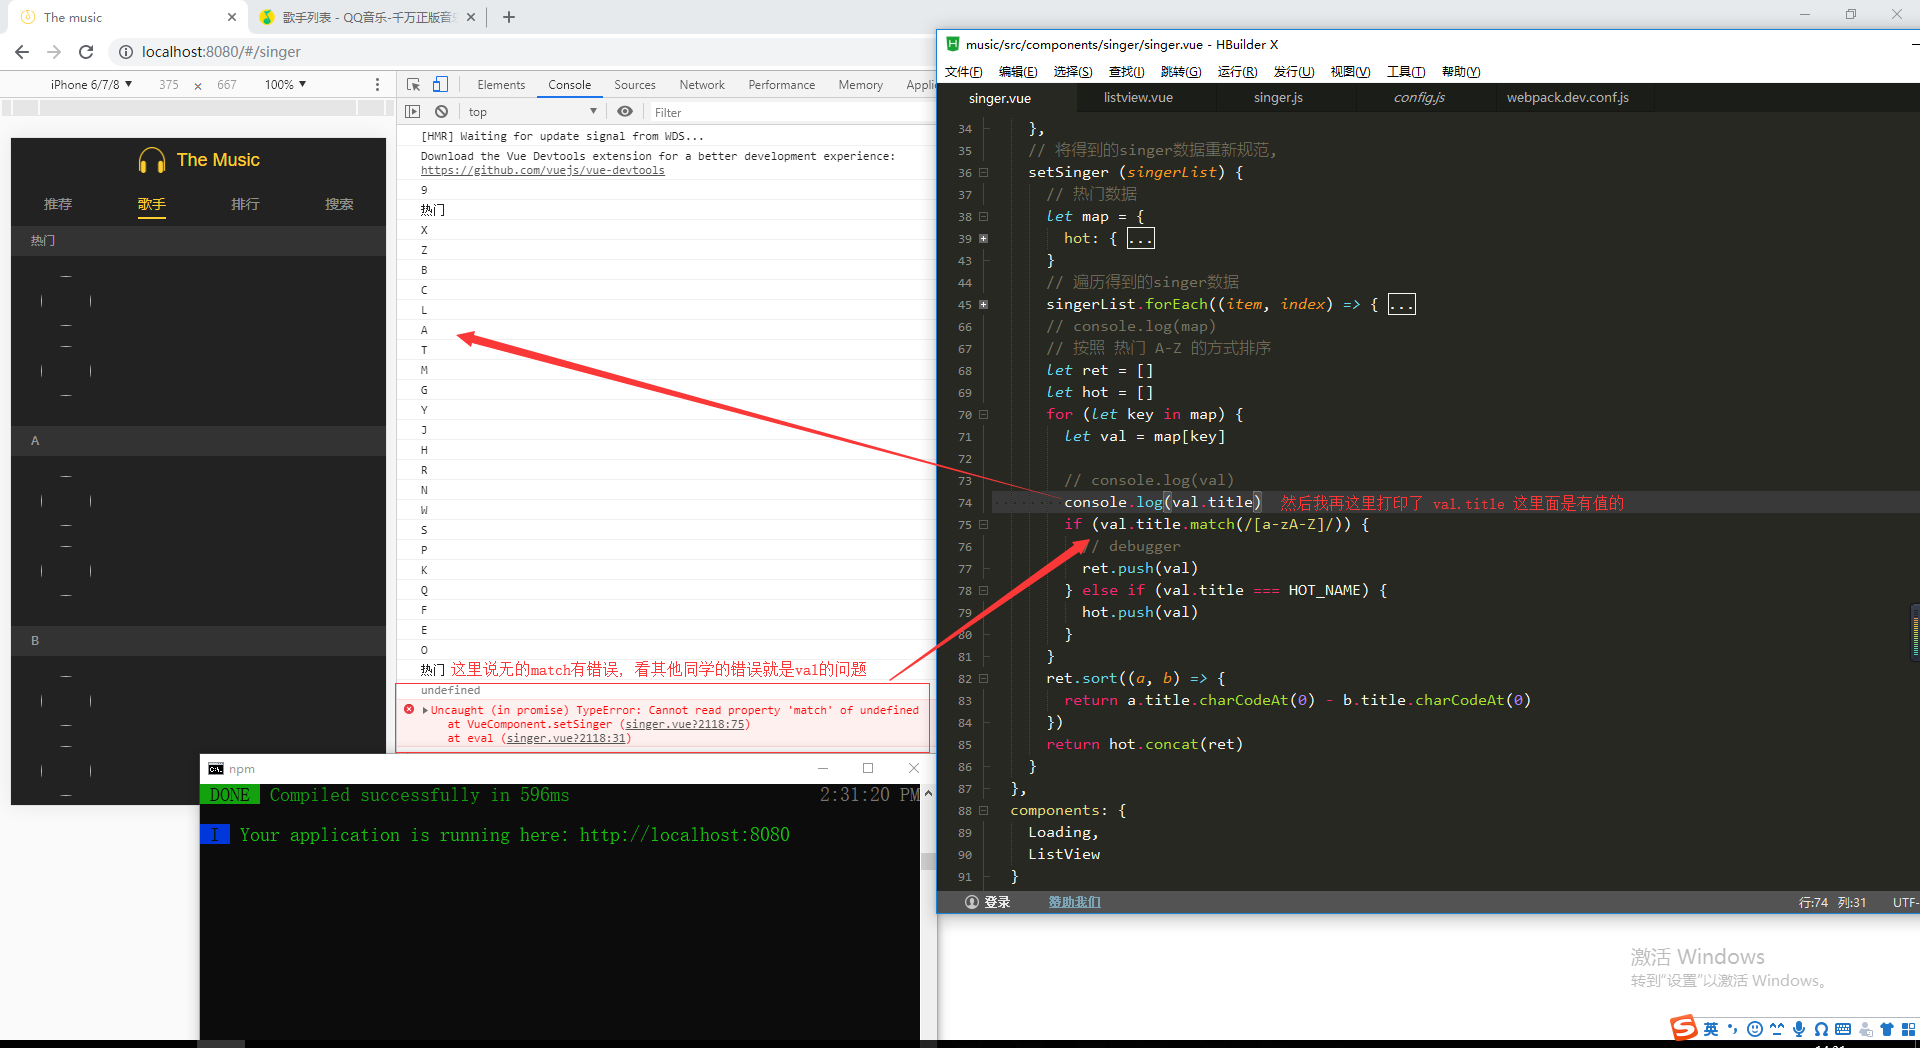Collapse the setSinger function fold at line 36
The image size is (1920, 1048).
pos(984,173)
